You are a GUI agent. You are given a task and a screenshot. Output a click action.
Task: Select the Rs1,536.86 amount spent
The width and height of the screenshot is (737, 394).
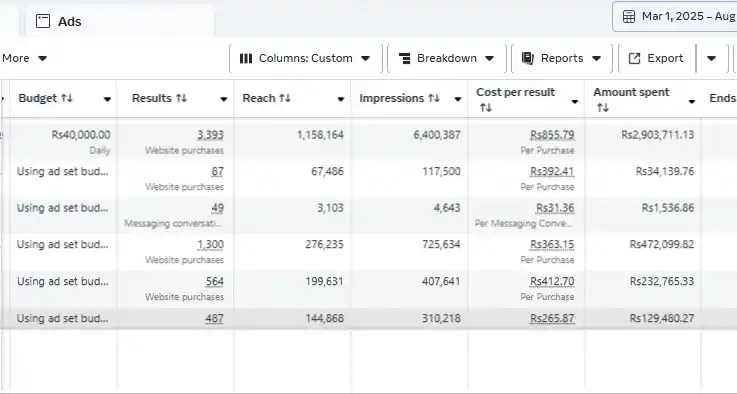[x=668, y=208]
